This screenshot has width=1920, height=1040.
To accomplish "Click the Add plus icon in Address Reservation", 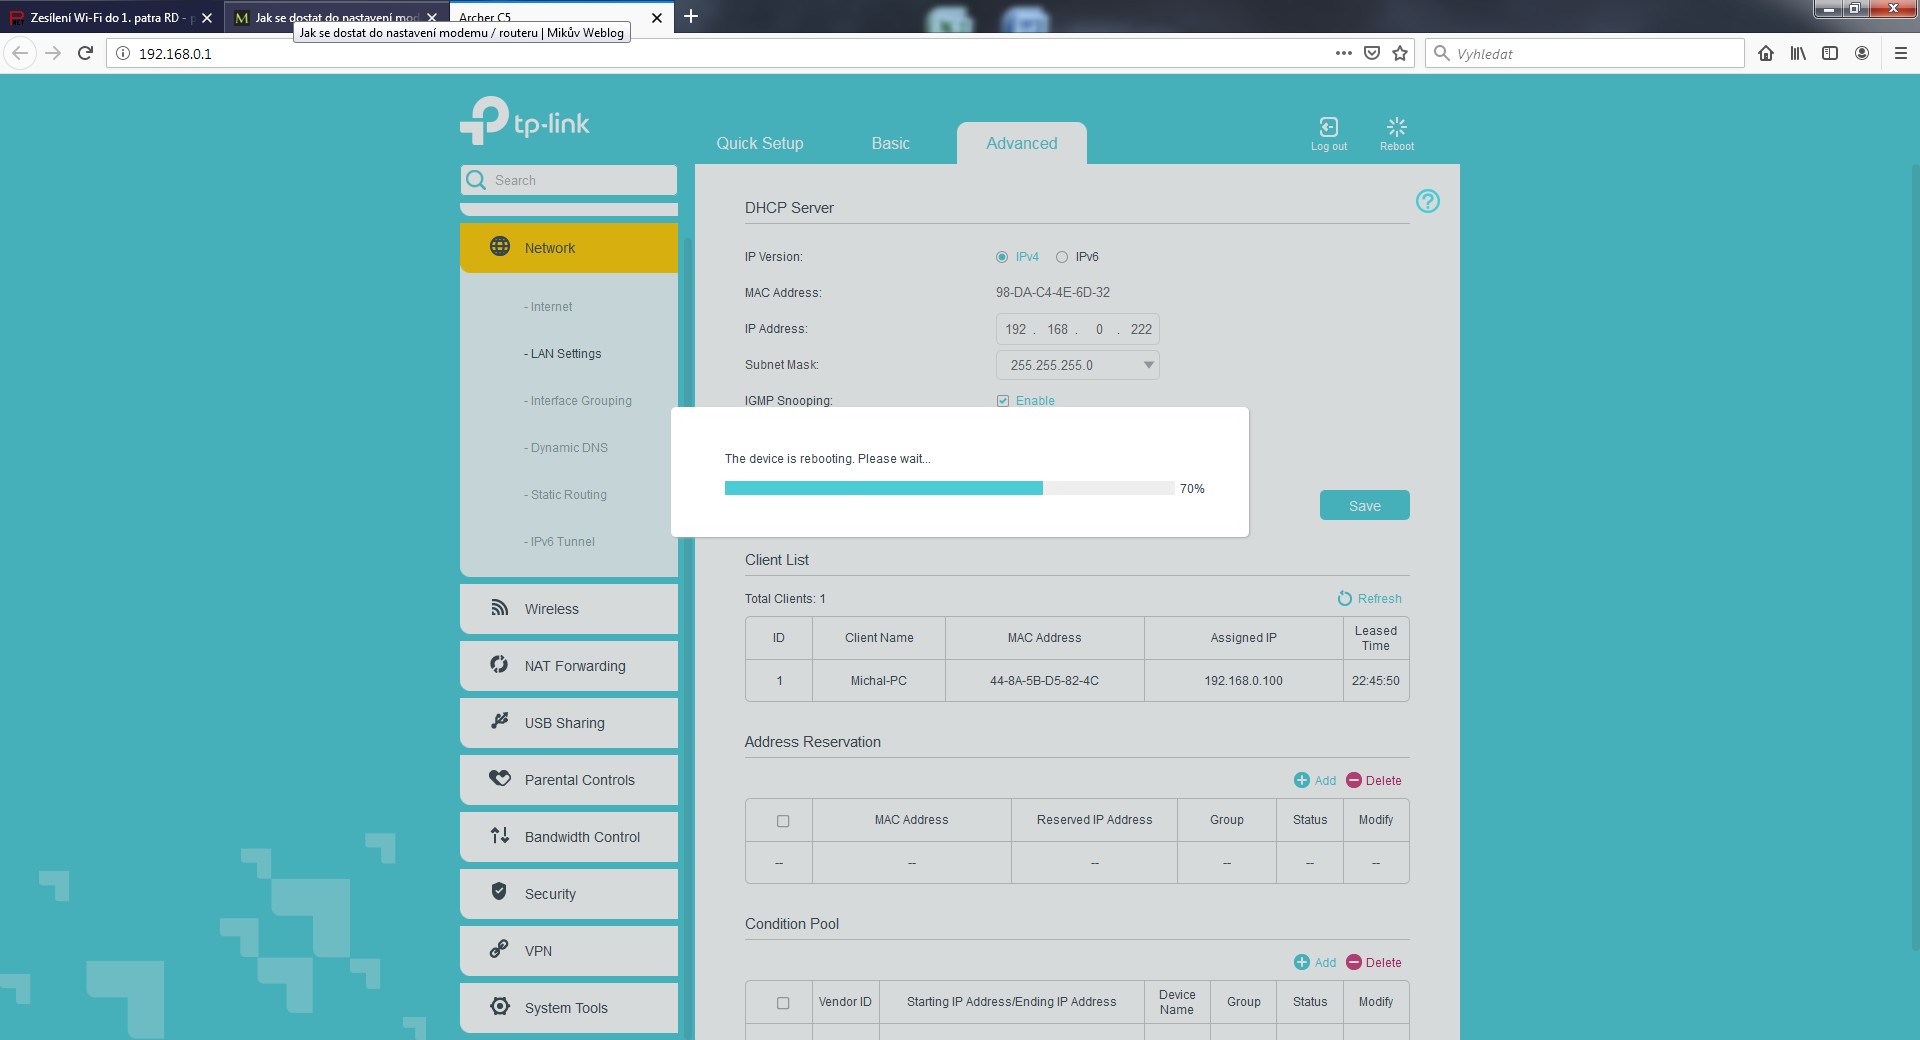I will coord(1302,780).
